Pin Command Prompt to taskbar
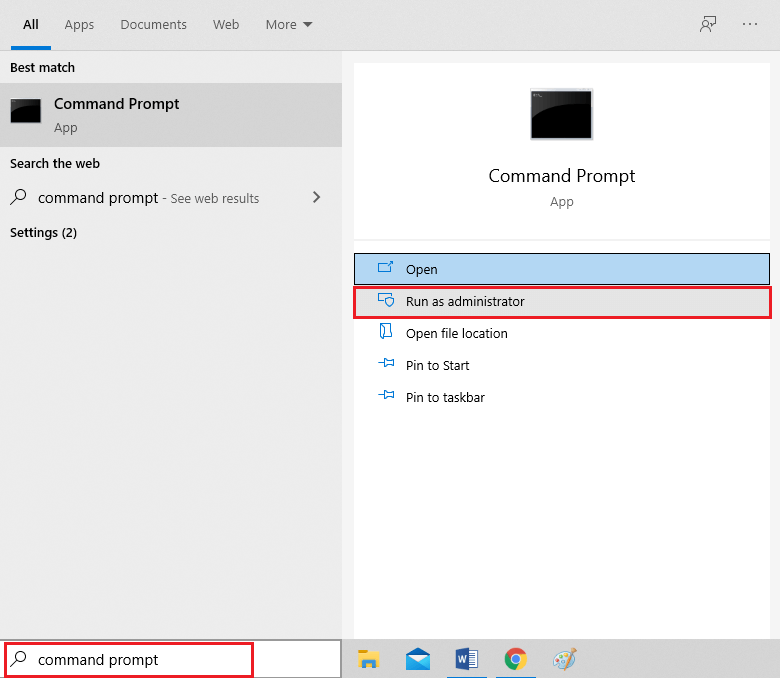The height and width of the screenshot is (678, 780). click(445, 397)
